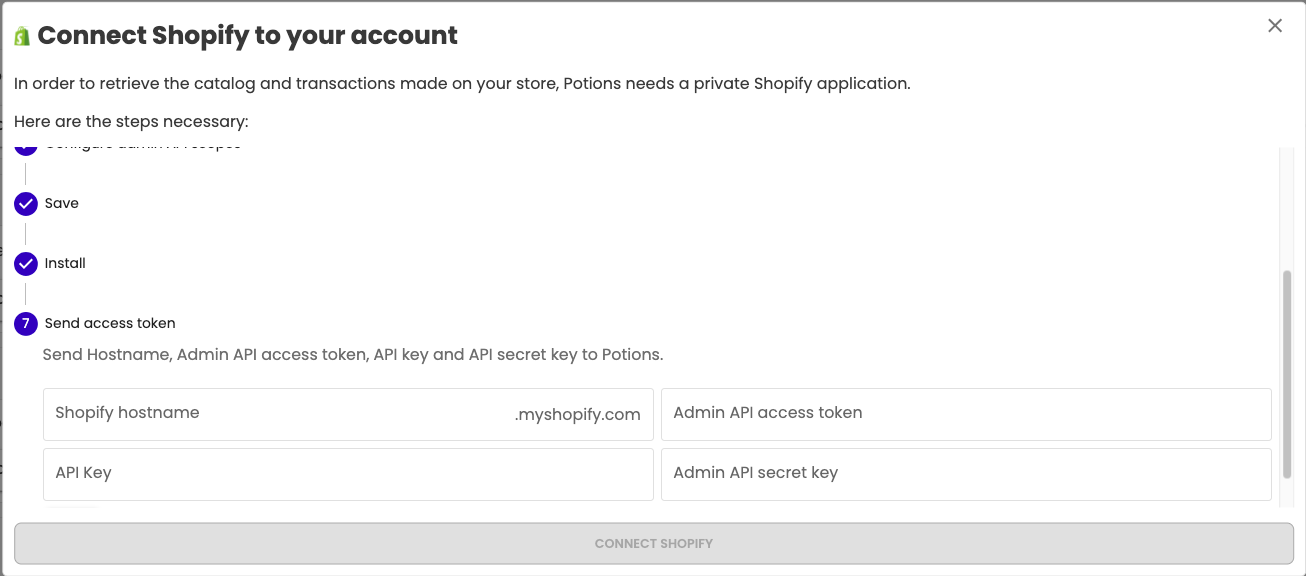
Task: Click the checkmark icon next to Save
Action: [x=26, y=204]
